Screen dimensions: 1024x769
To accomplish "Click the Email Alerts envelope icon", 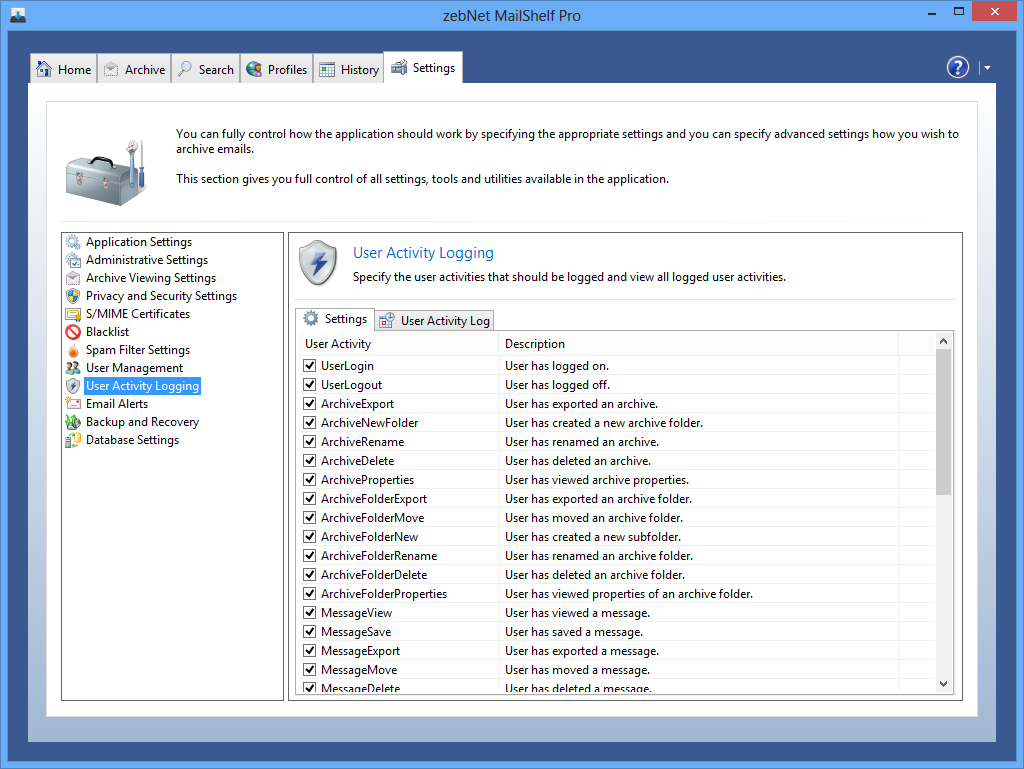I will (73, 404).
